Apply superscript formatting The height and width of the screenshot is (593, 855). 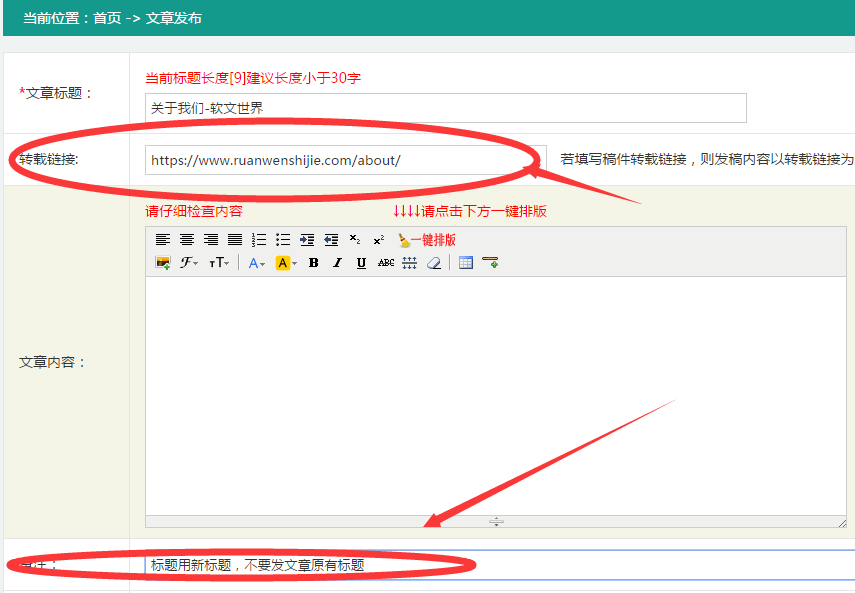tap(379, 240)
